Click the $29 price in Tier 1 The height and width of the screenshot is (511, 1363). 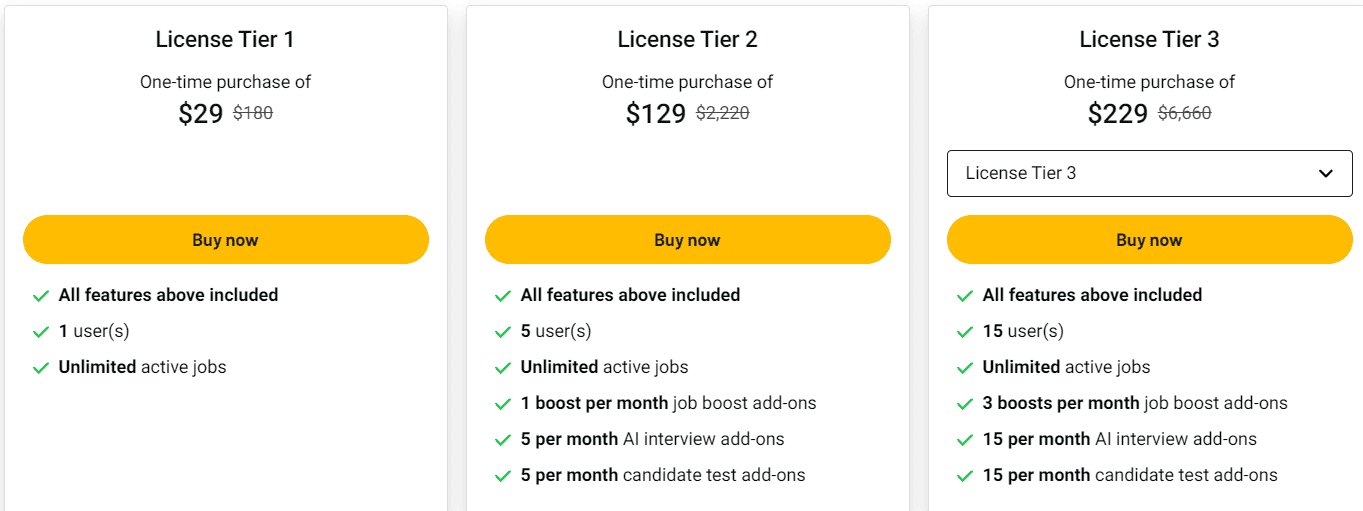[200, 114]
